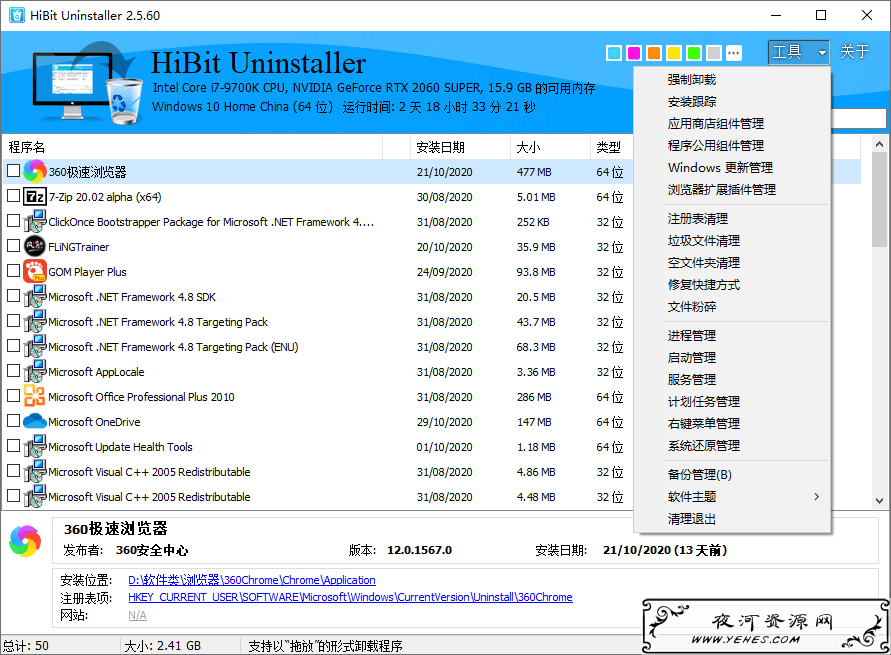Screen dimensions: 891x655
Task: Select 修复快捷方式 menu entry
Action: click(x=703, y=285)
